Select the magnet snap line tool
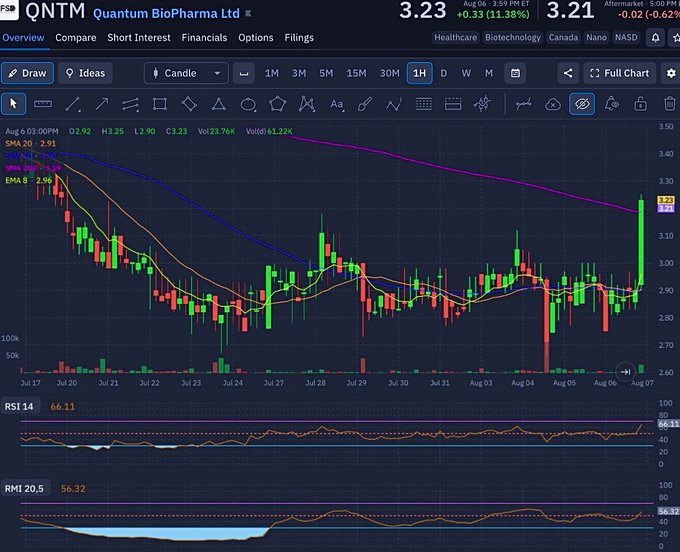This screenshot has height=552, width=680. (x=523, y=104)
